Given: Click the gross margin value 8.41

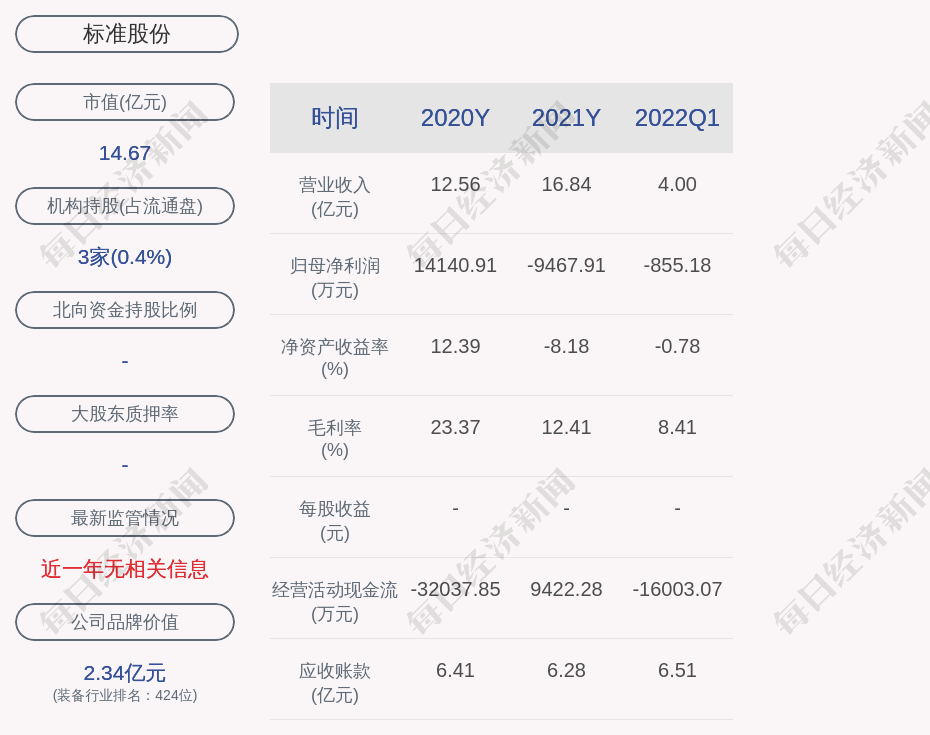Looking at the screenshot, I should (x=677, y=427).
